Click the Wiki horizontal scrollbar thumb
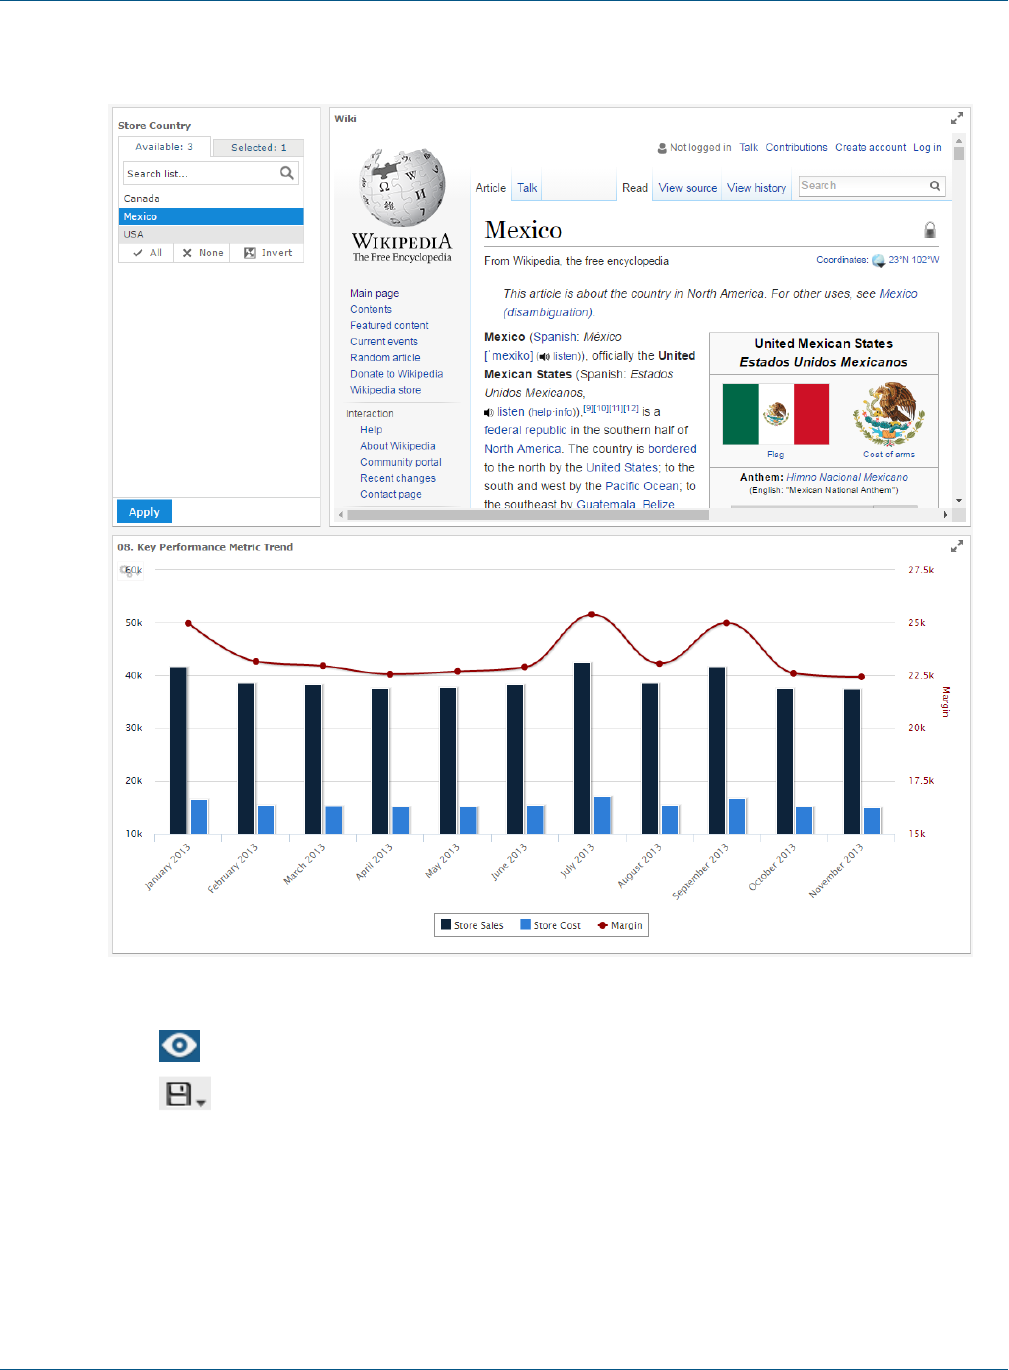Viewport: 1009px width, 1370px height. pos(528,515)
